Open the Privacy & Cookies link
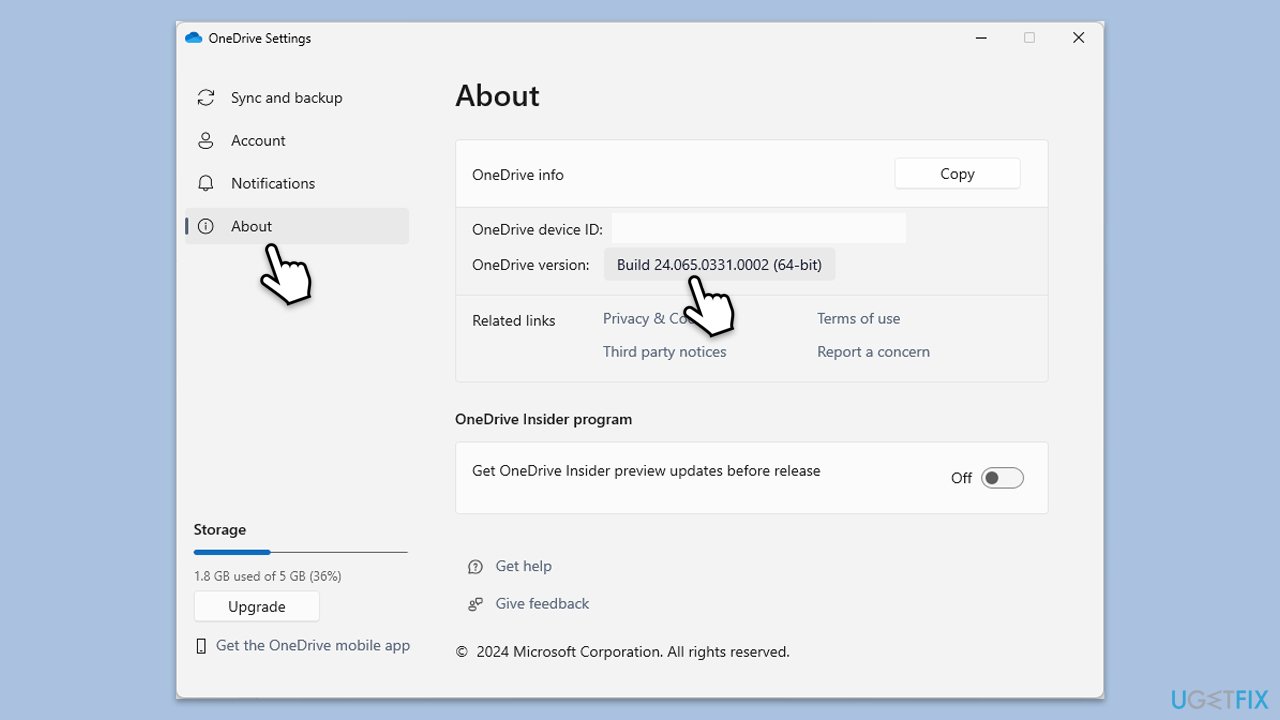Screen dimensions: 1280x720 tap(648, 318)
